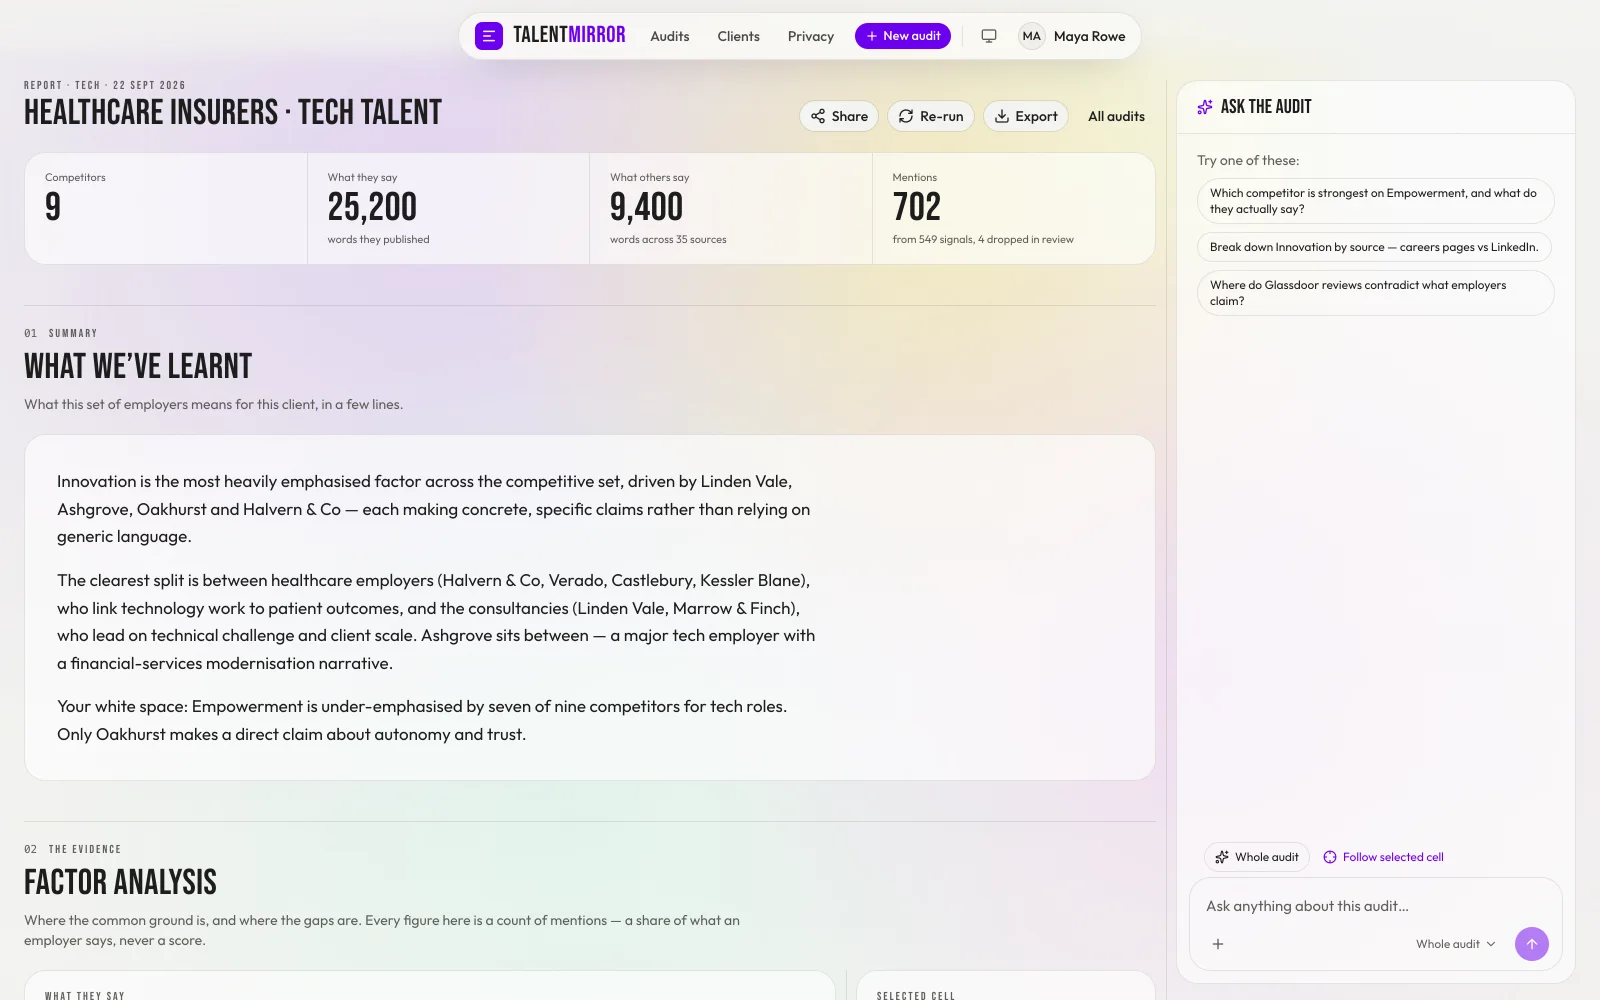Open the All audits link
The image size is (1600, 1000).
(1116, 116)
